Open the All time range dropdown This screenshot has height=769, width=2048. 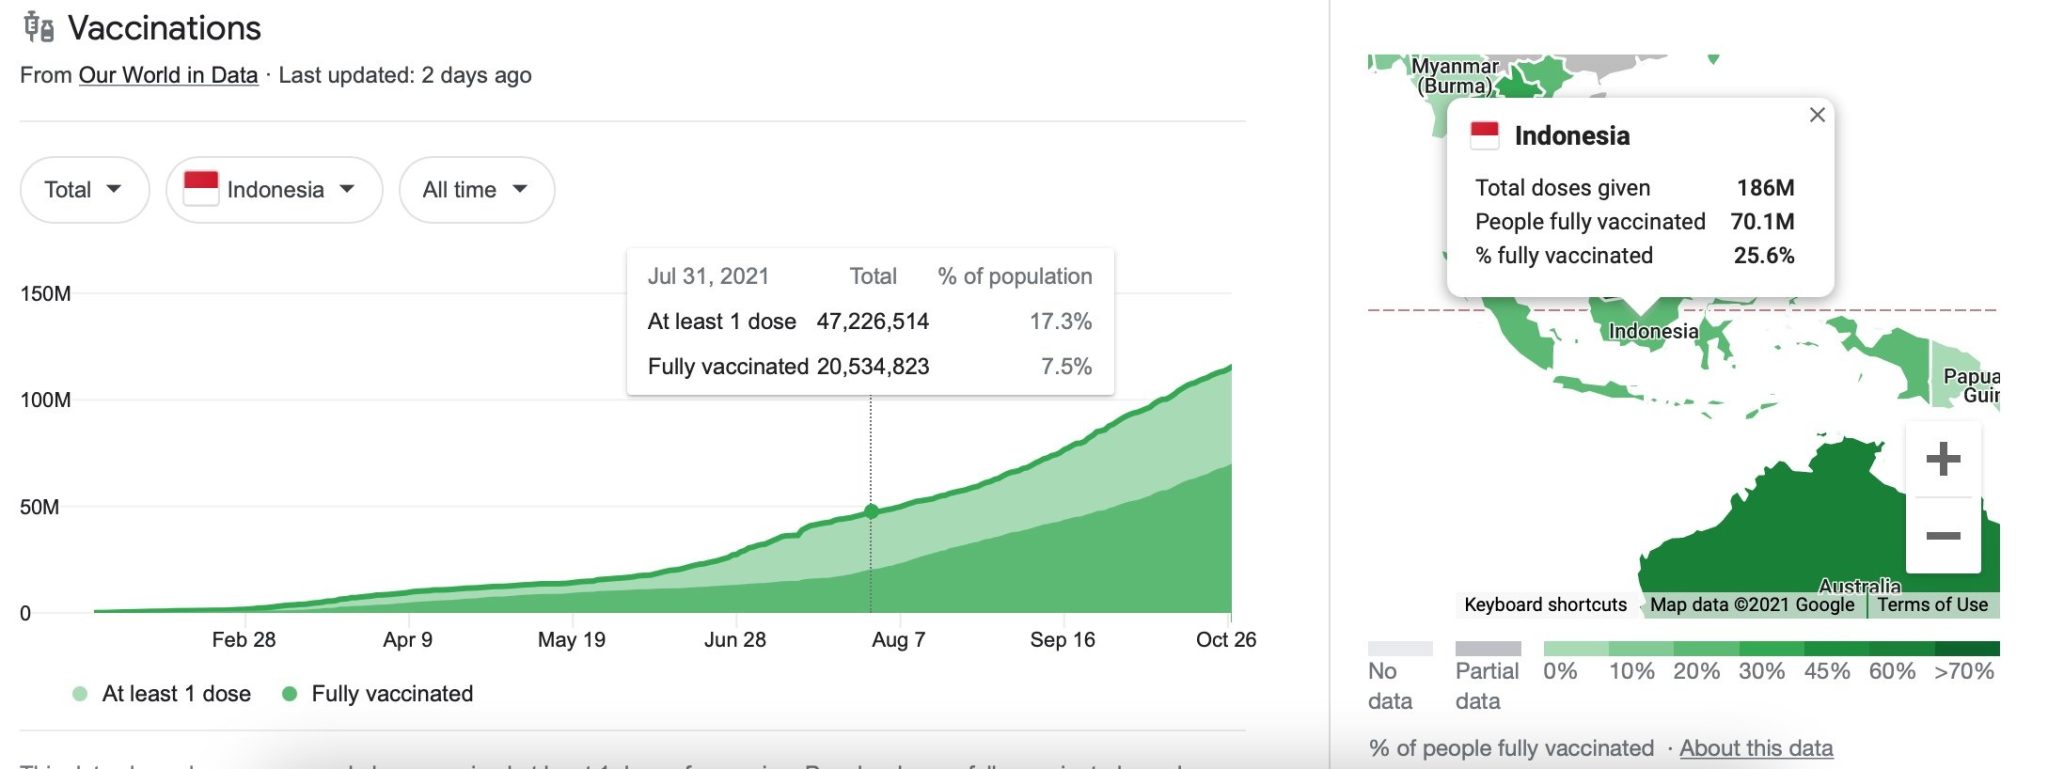[476, 189]
